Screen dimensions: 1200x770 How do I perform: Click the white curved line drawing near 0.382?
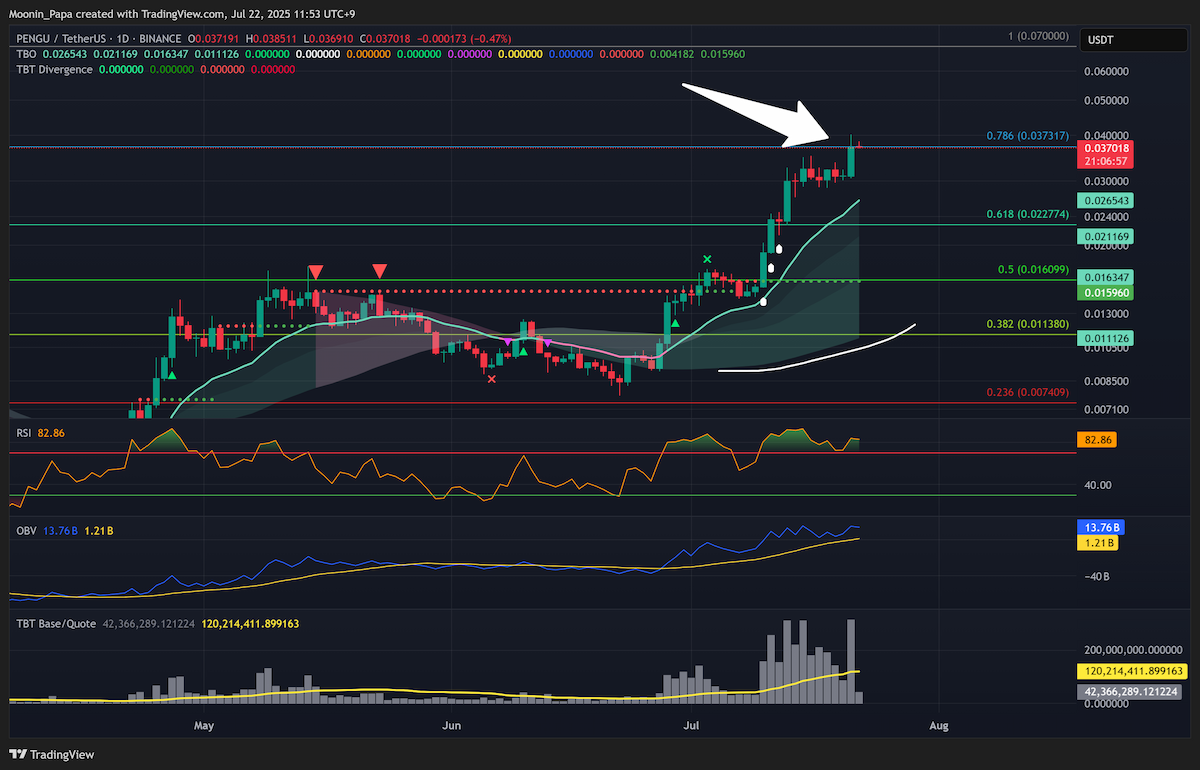[x=817, y=350]
